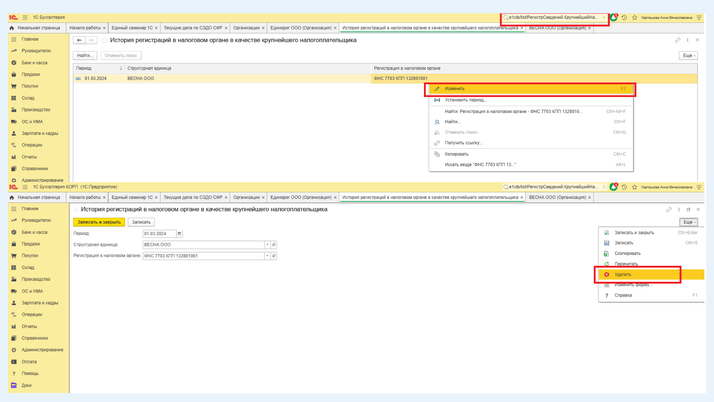Open "Зарплата и кадры" in the upper sidebar

40,133
